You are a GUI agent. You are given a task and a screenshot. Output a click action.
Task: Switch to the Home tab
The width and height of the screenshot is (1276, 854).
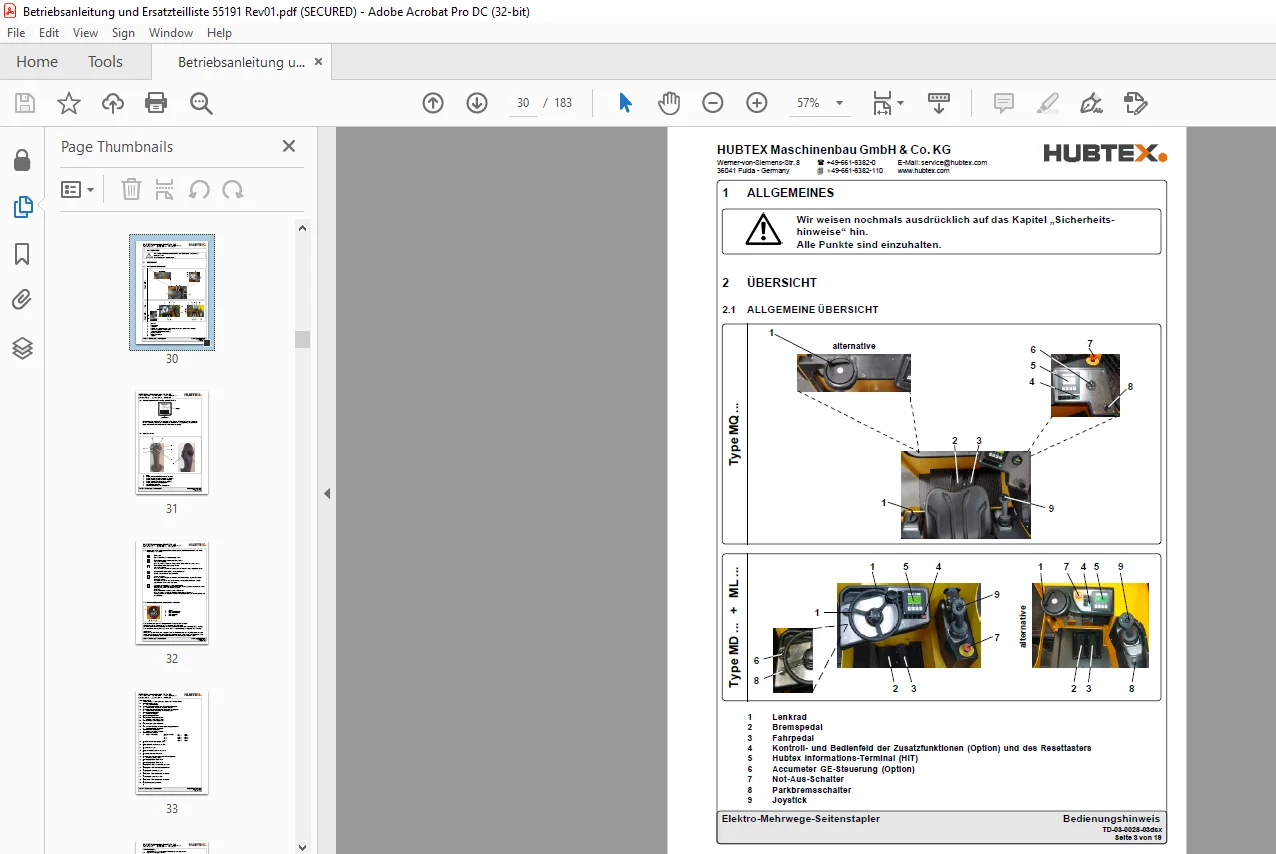(x=37, y=62)
